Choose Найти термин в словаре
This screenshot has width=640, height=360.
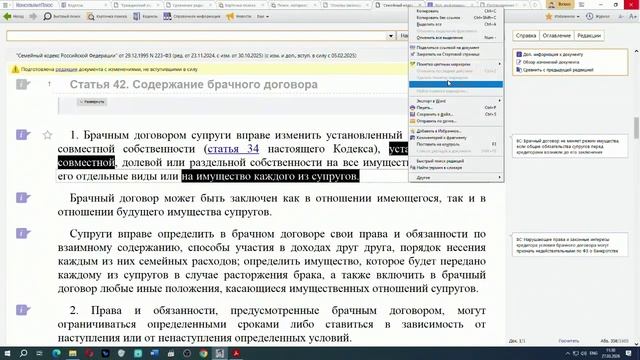[x=456, y=168]
